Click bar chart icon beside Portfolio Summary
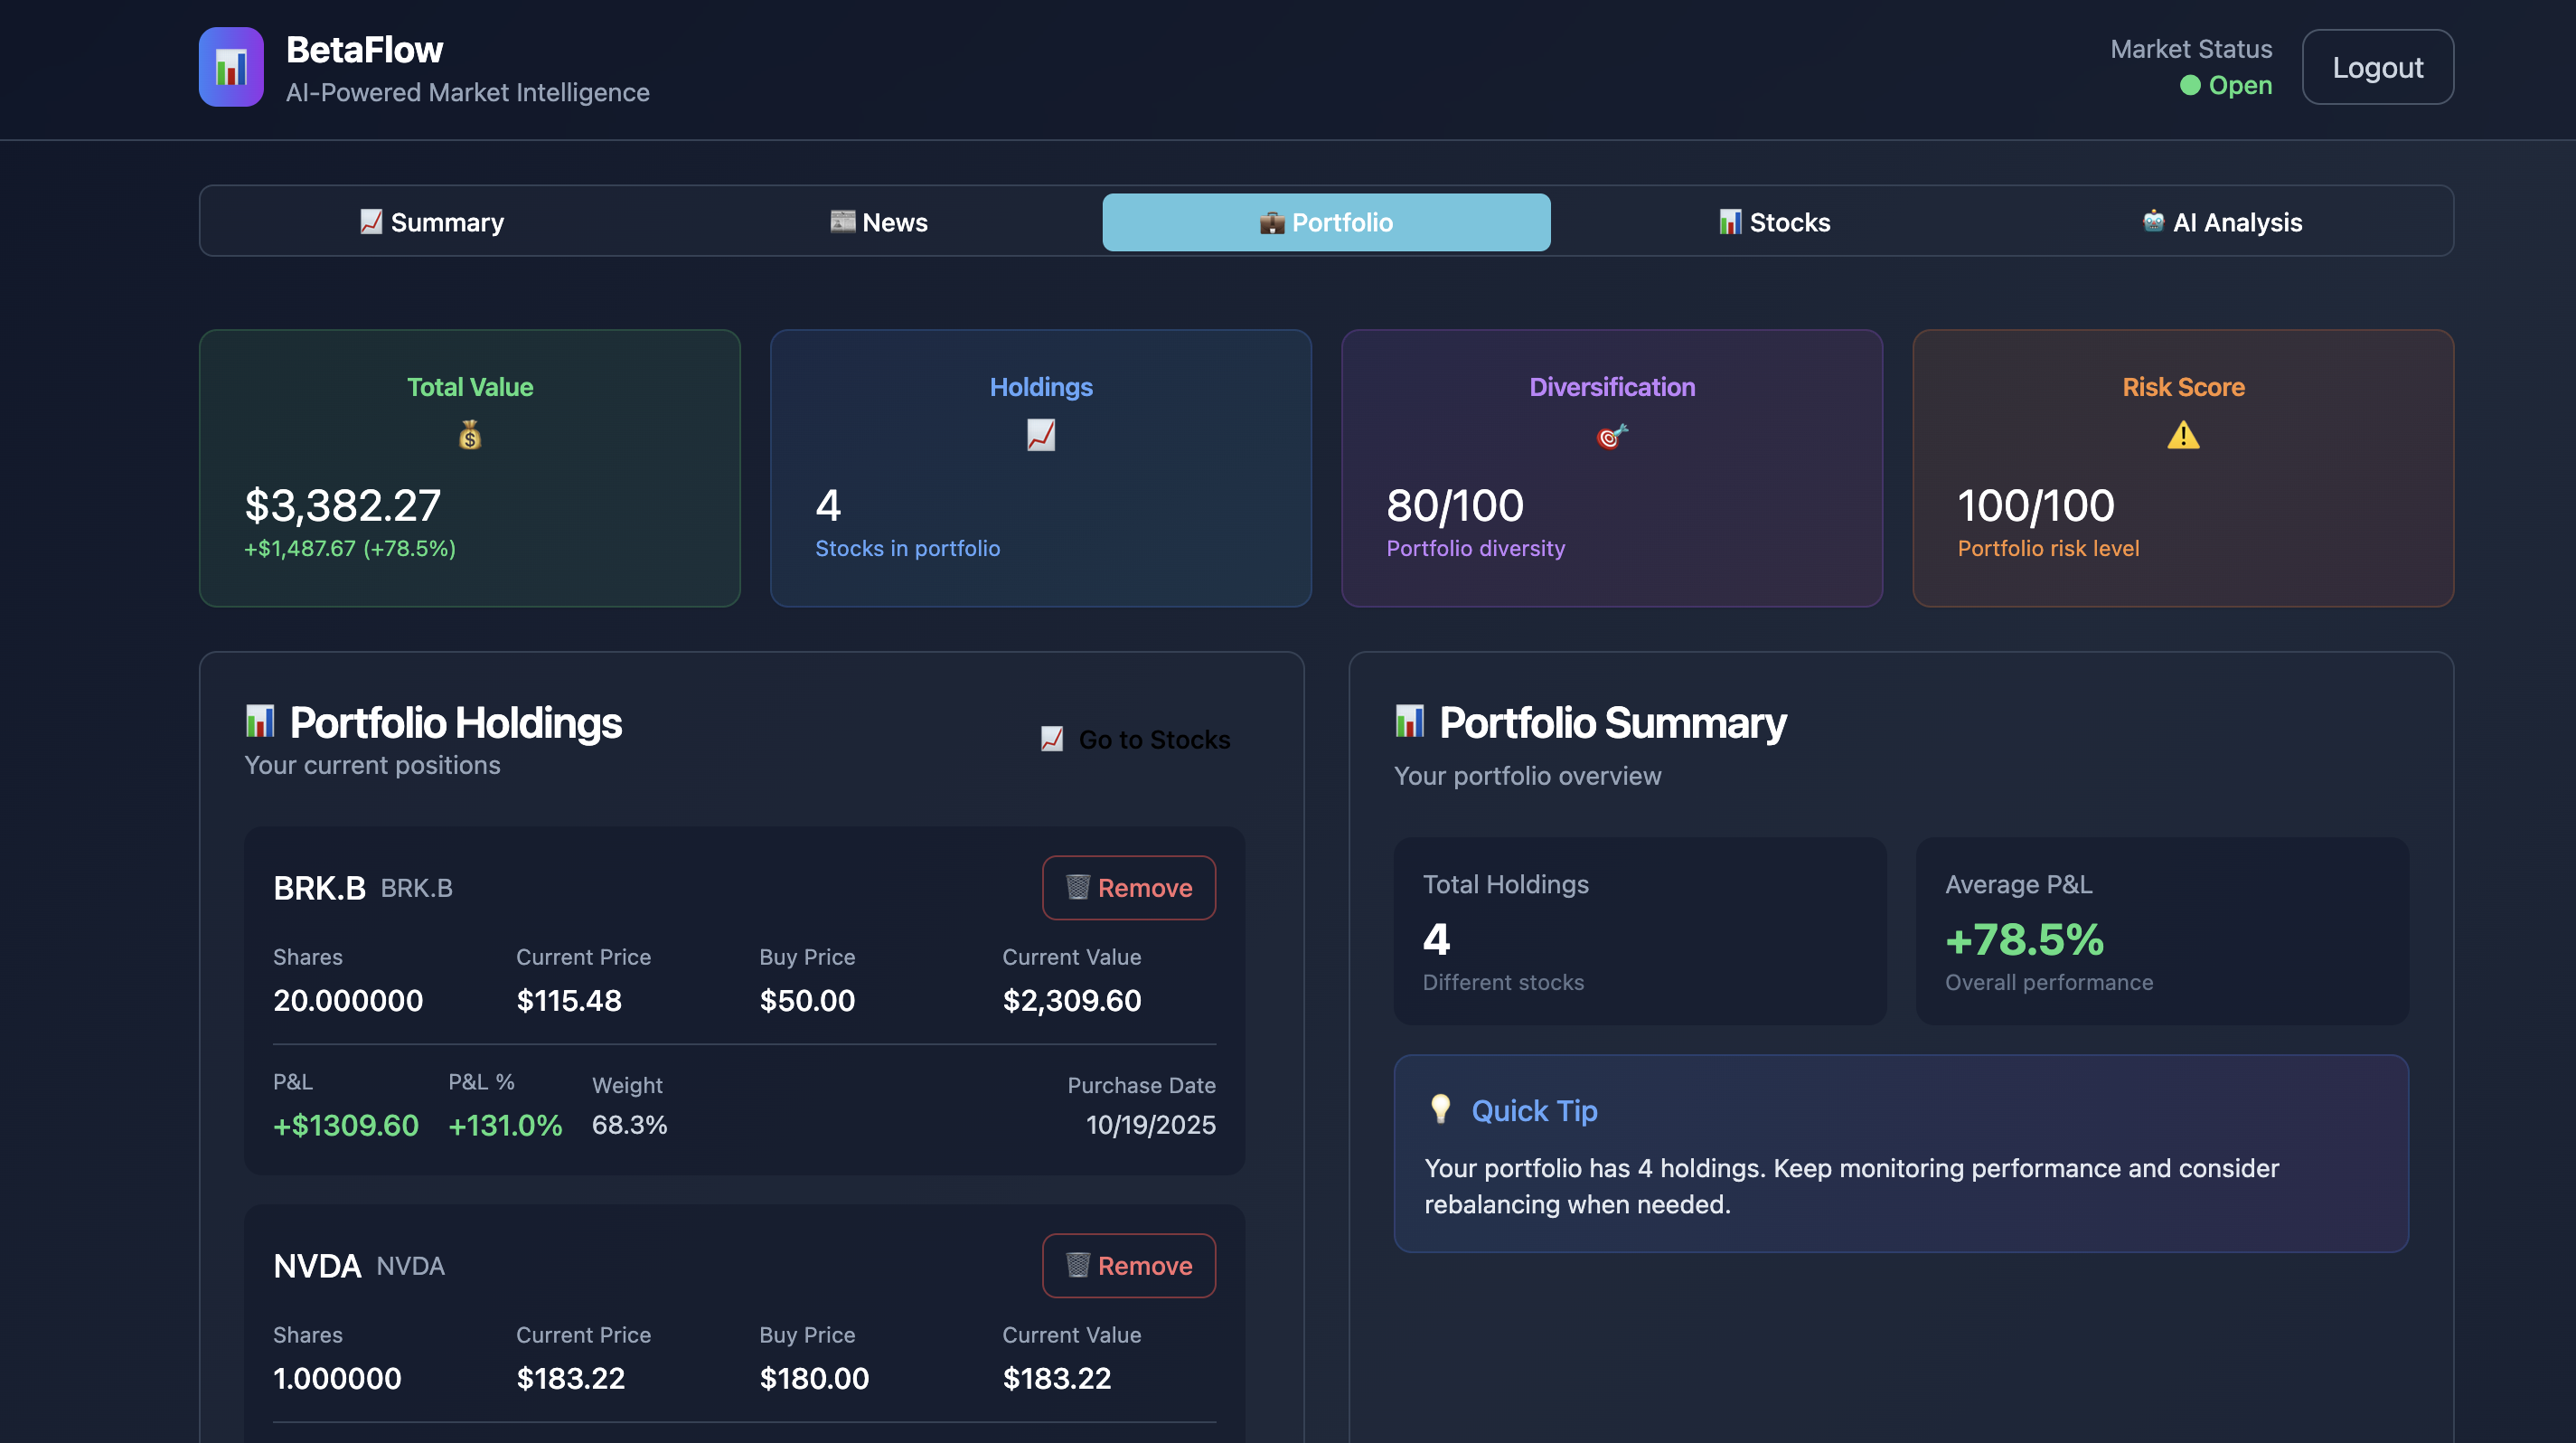This screenshot has height=1443, width=2576. 1409,721
